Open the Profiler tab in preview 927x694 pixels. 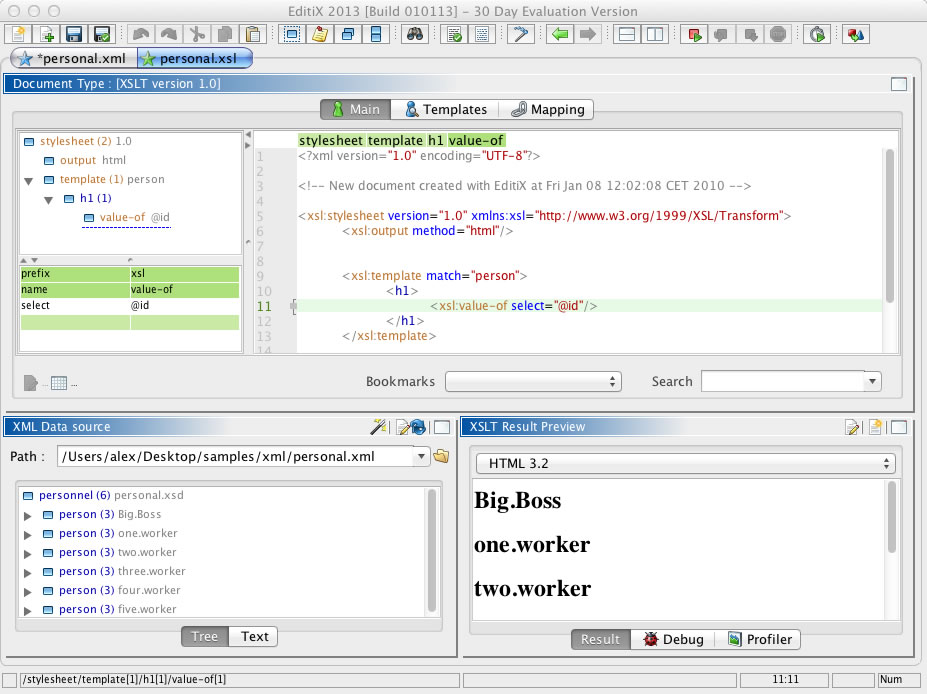[759, 639]
